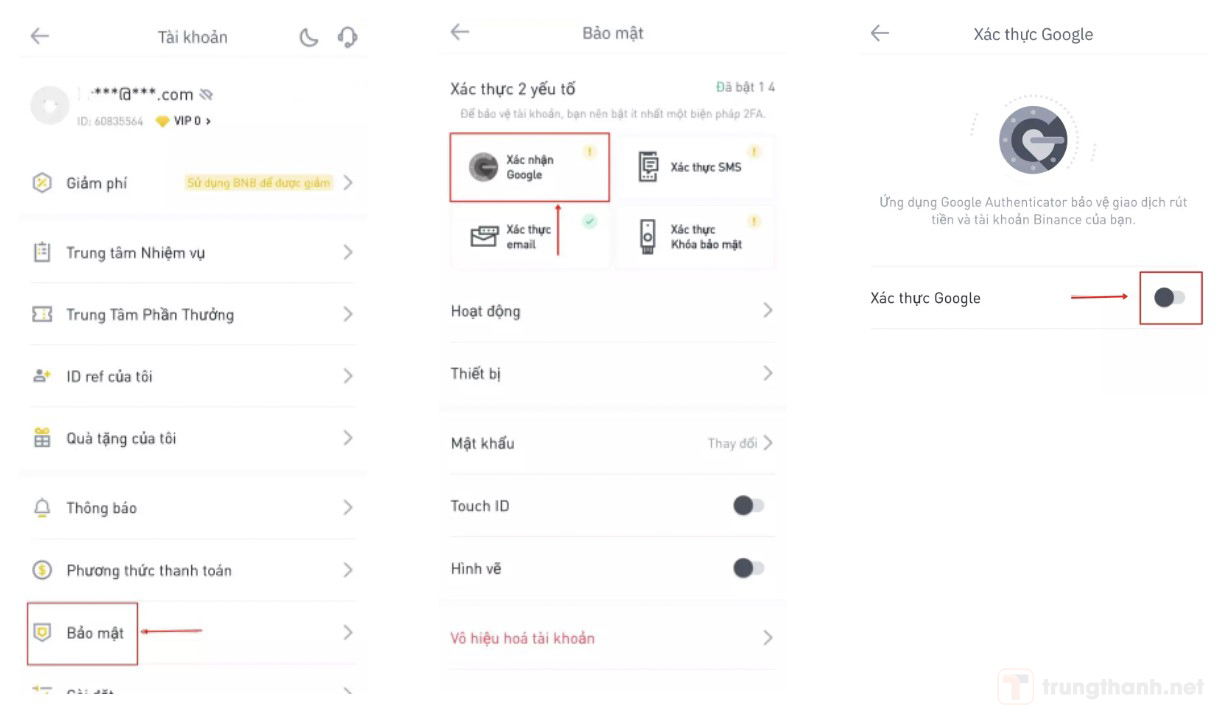Toggle dark mode moon icon
Screen dimensions: 1221x718
coord(309,37)
